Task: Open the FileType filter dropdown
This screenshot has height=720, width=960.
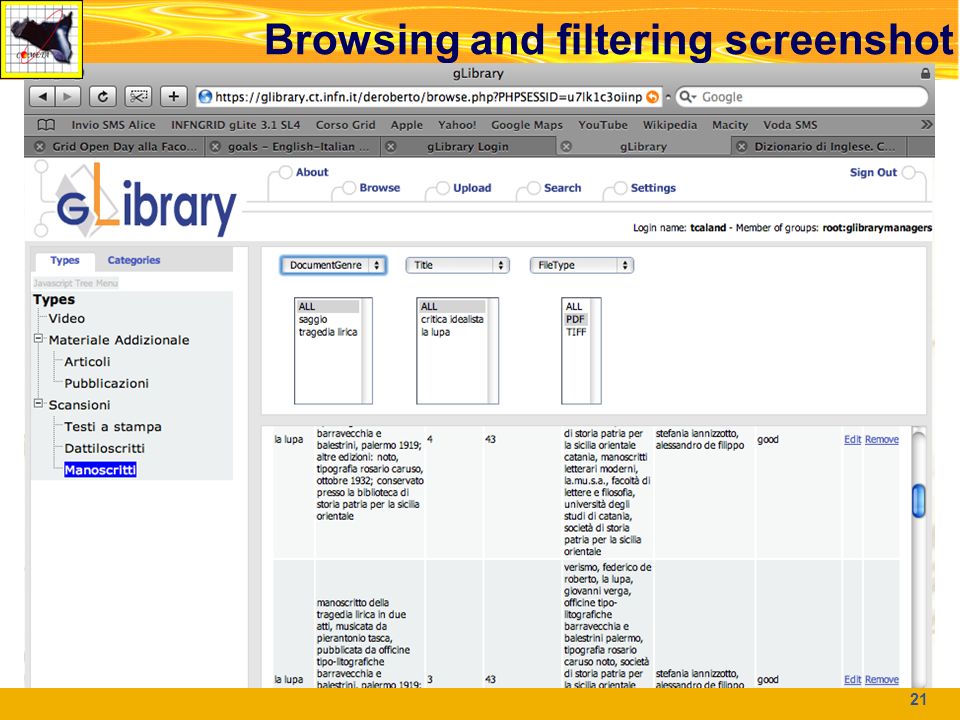Action: coord(582,265)
